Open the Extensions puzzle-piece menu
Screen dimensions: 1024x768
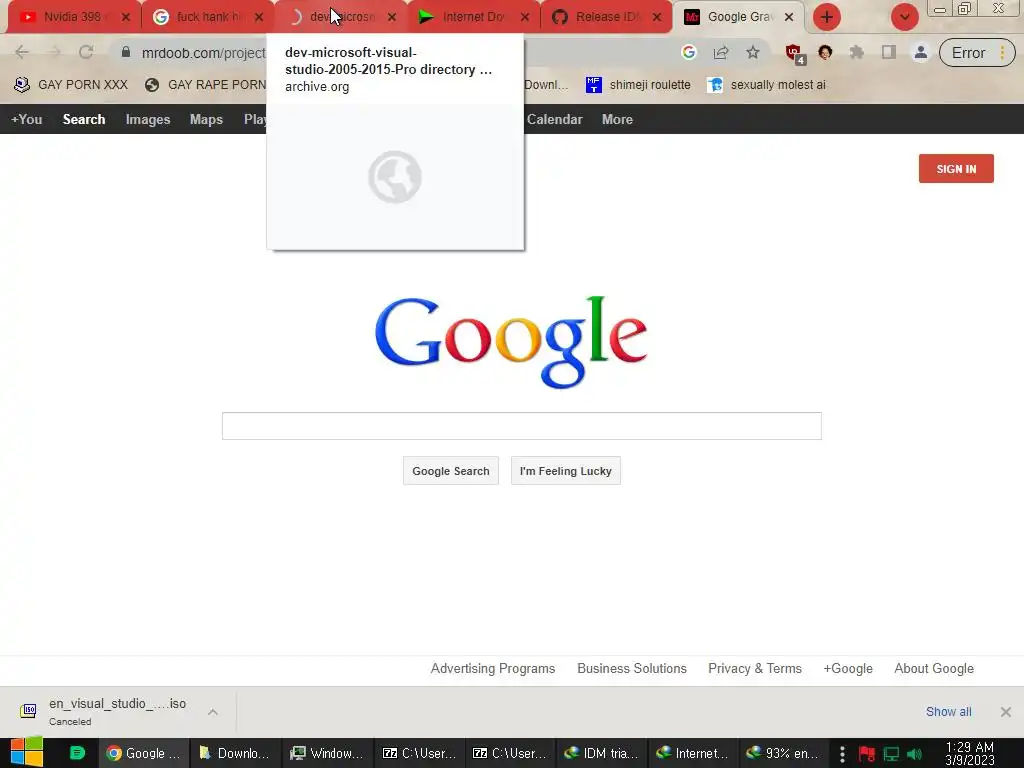(x=856, y=52)
